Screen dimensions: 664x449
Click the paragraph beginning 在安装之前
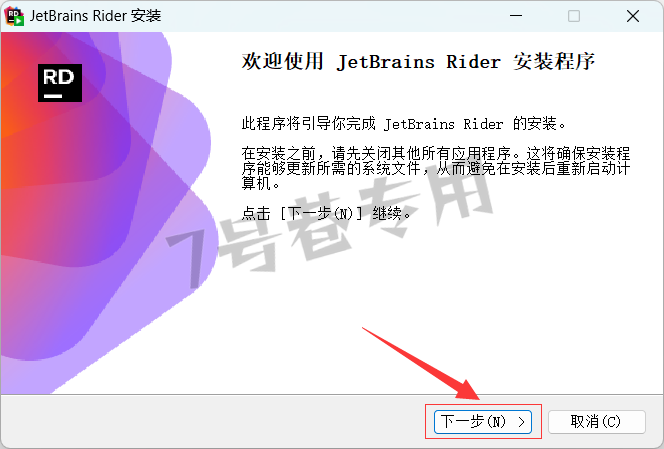point(436,168)
